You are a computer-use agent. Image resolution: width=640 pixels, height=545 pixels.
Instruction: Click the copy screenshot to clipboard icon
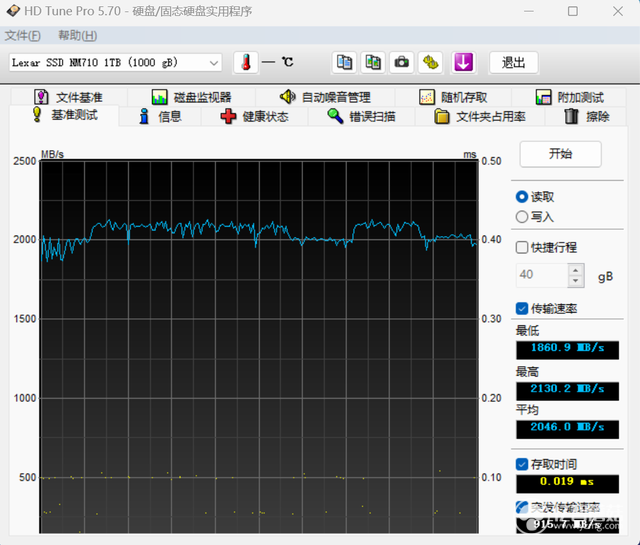point(373,62)
